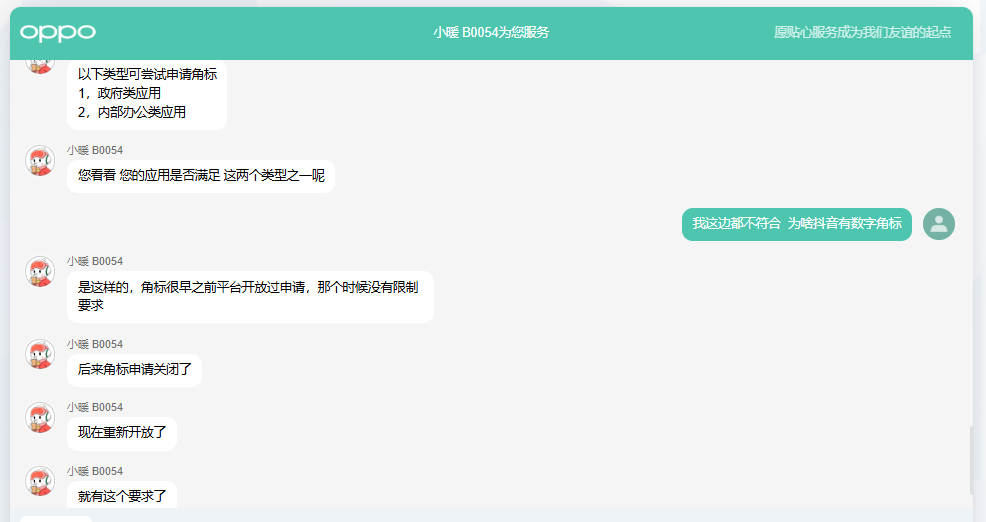Click the '后来角标申请关闭了' message bubble

tap(134, 370)
